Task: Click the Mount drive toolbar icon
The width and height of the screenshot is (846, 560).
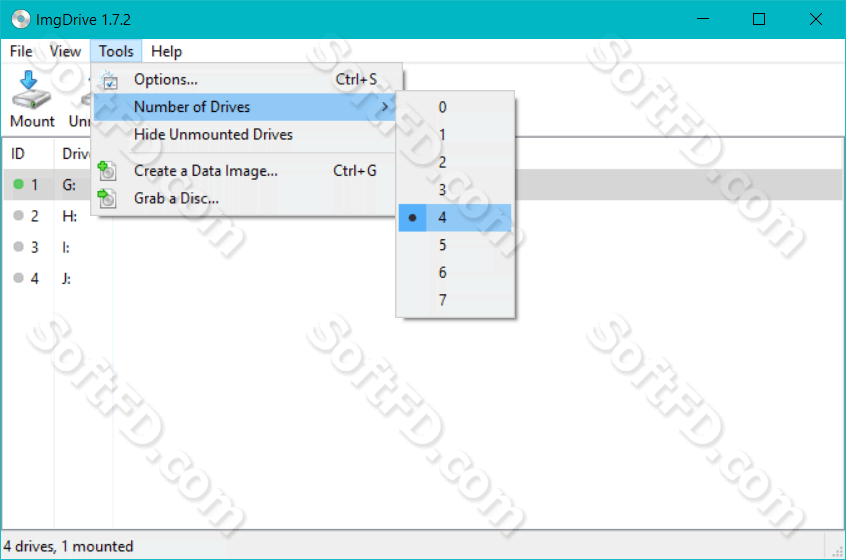Action: [31, 90]
